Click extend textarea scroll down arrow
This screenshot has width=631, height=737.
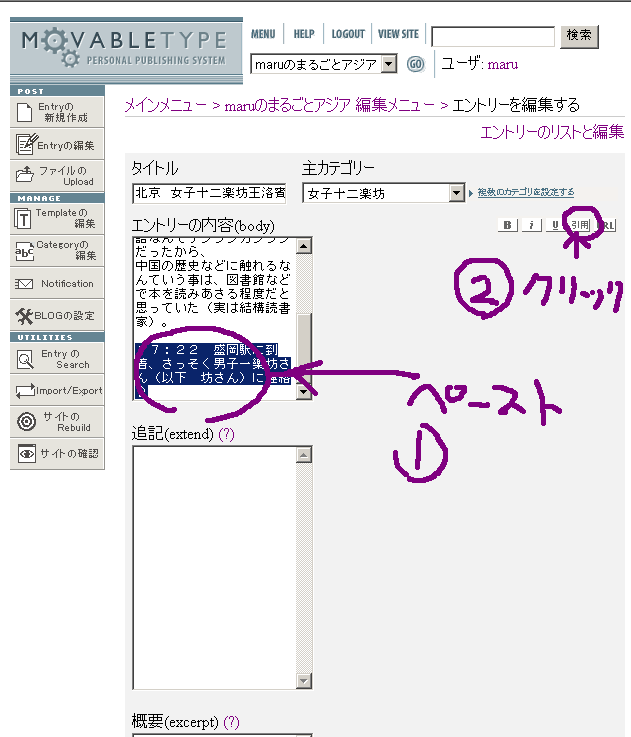[304, 680]
